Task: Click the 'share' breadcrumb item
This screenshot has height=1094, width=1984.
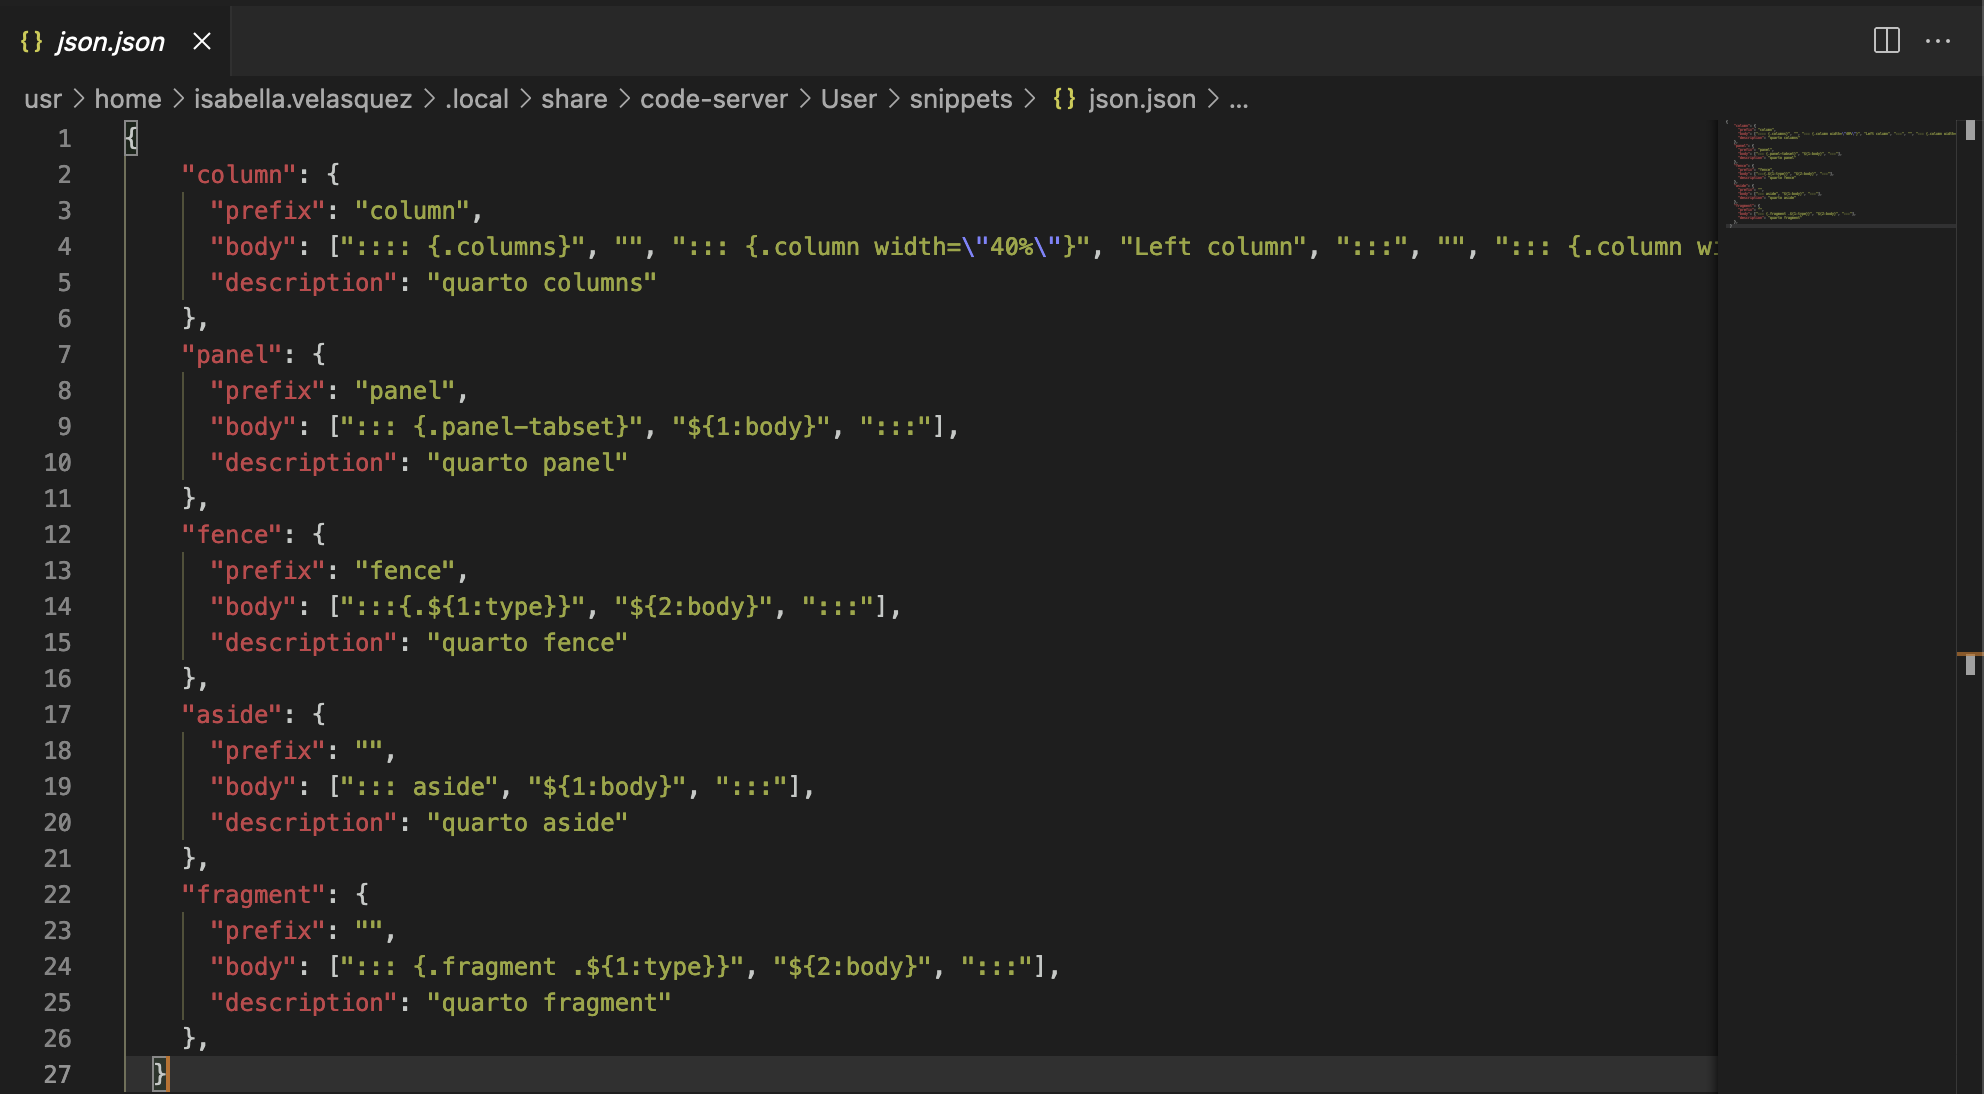Action: [574, 99]
